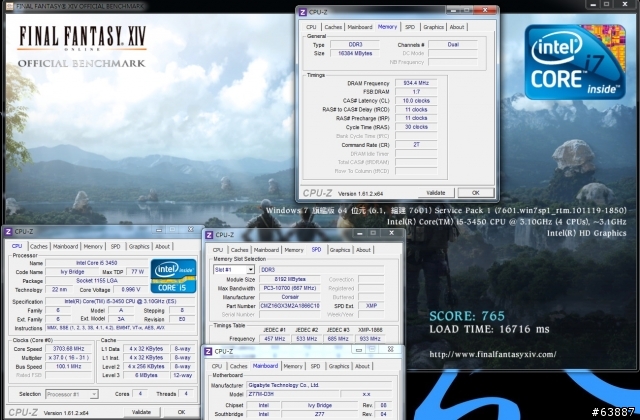Switch to Caches tab in the CPU window
This screenshot has width=640, height=420.
pos(39,247)
